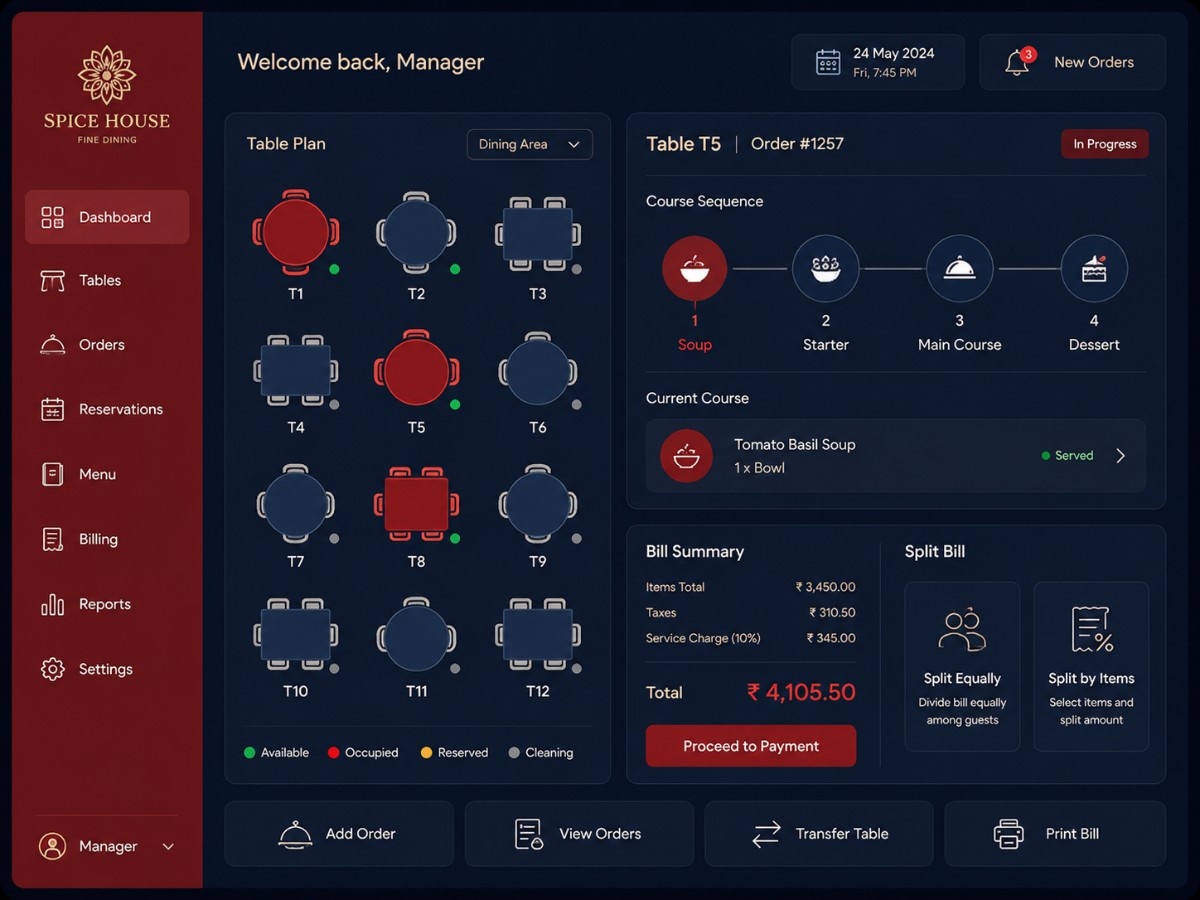
Task: Select occupied table T5
Action: pyautogui.click(x=416, y=370)
